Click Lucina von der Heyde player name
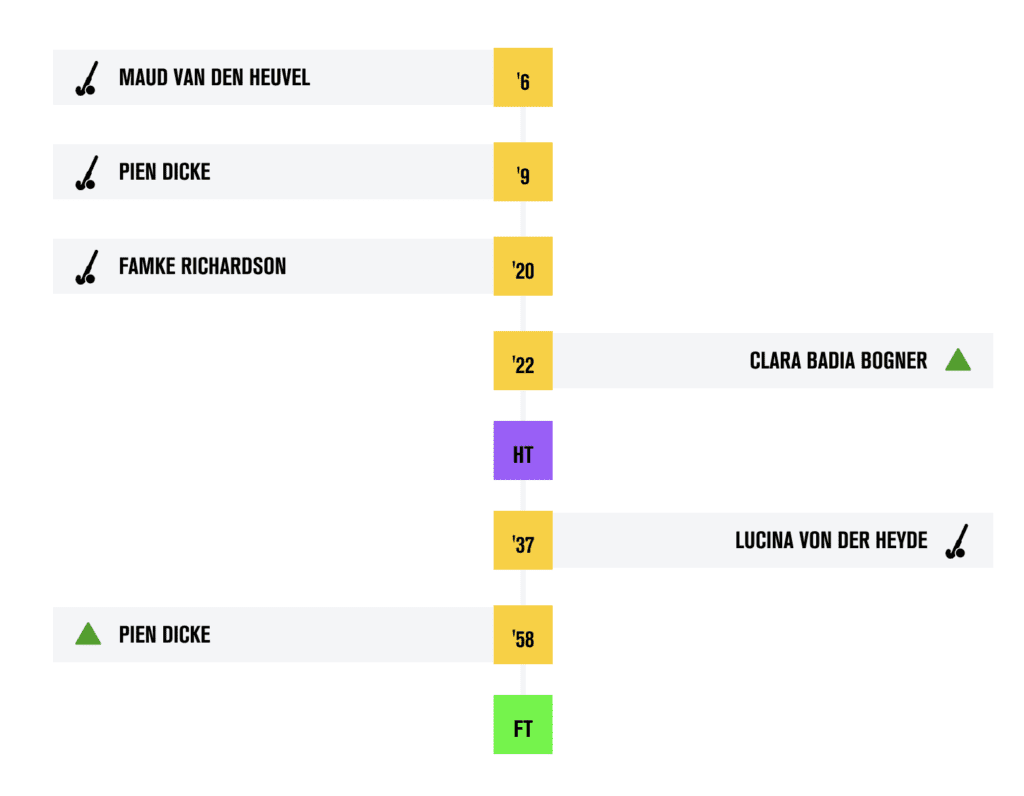Image resolution: width=1024 pixels, height=796 pixels. pos(831,541)
